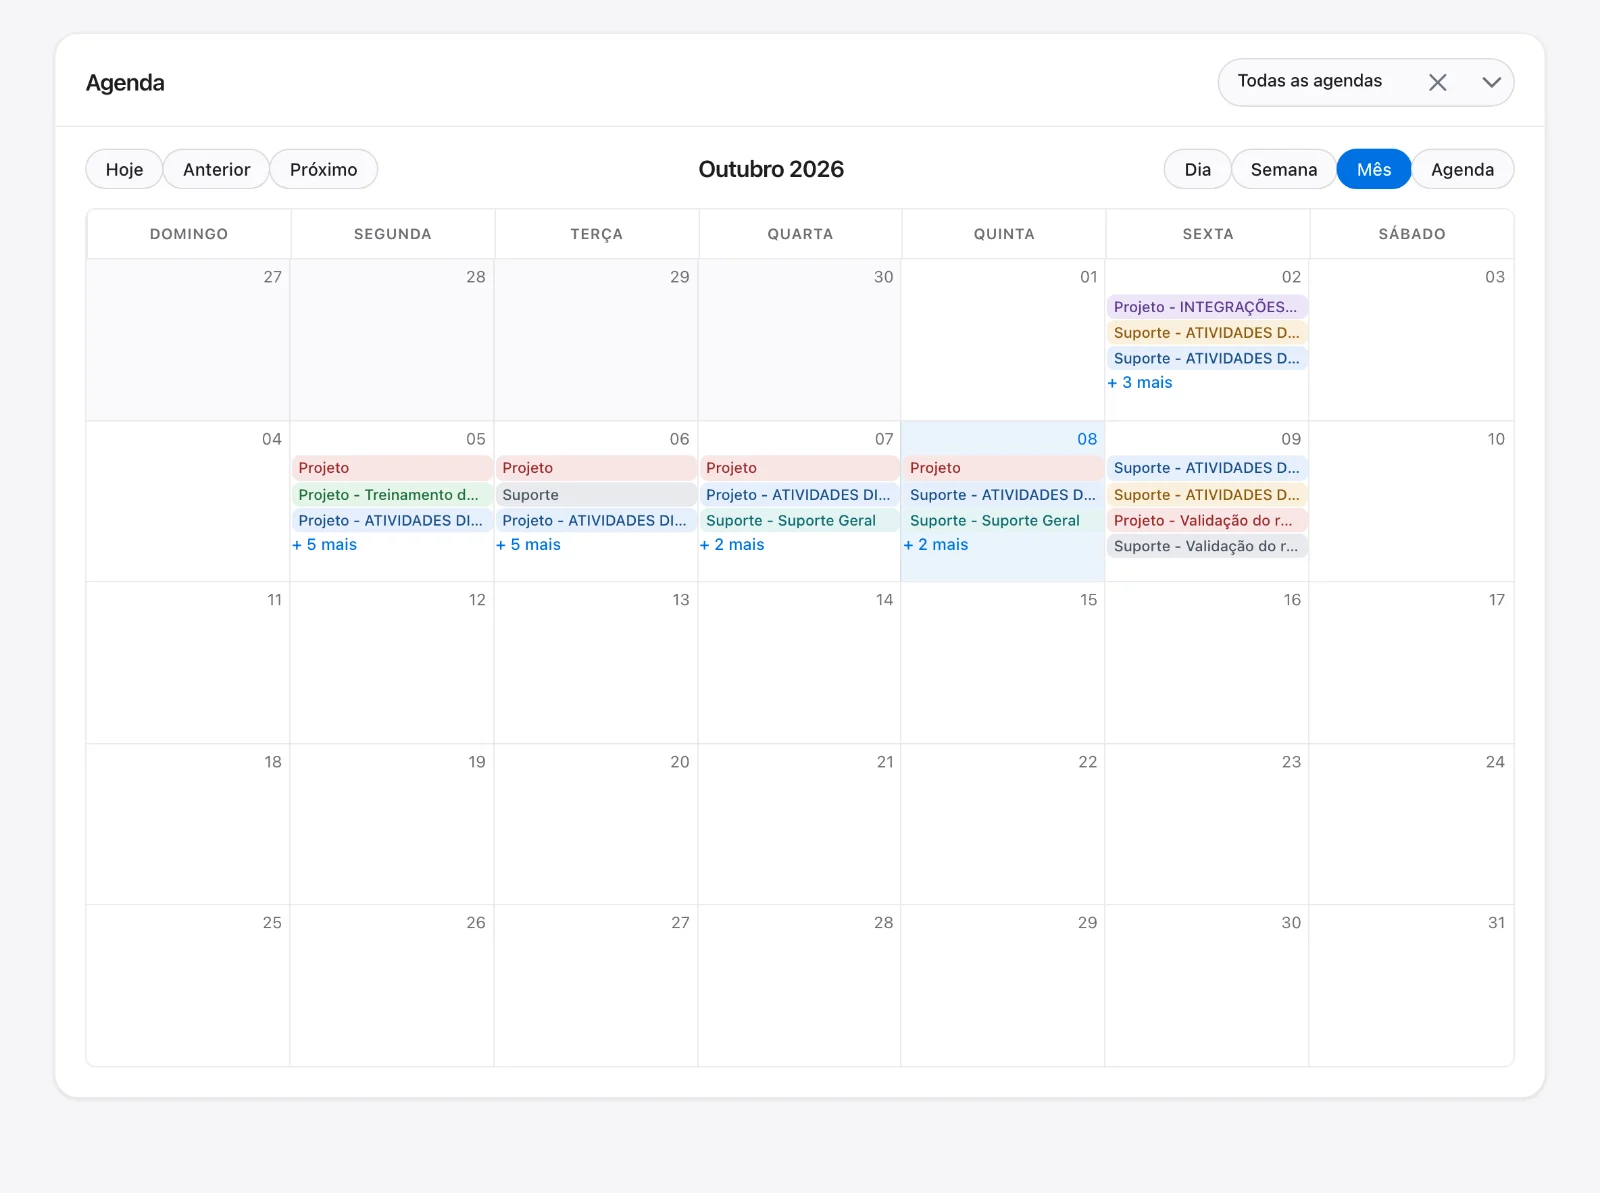The height and width of the screenshot is (1193, 1600).
Task: Navigate to previous month via Anterior
Action: [216, 169]
